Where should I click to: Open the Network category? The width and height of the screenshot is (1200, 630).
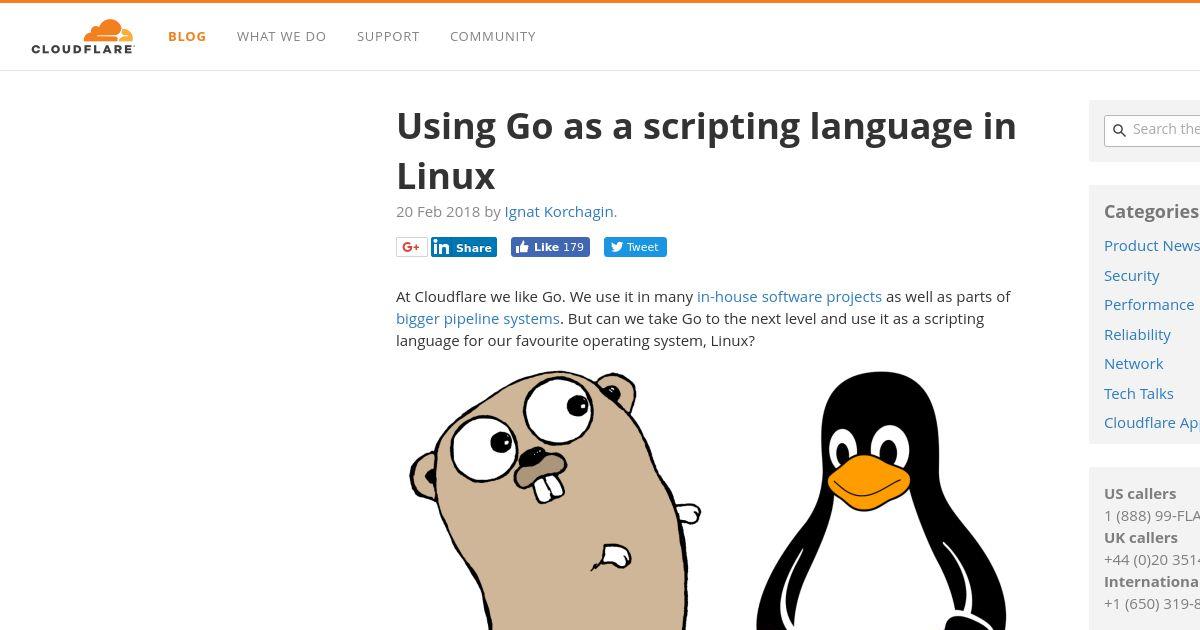1134,363
